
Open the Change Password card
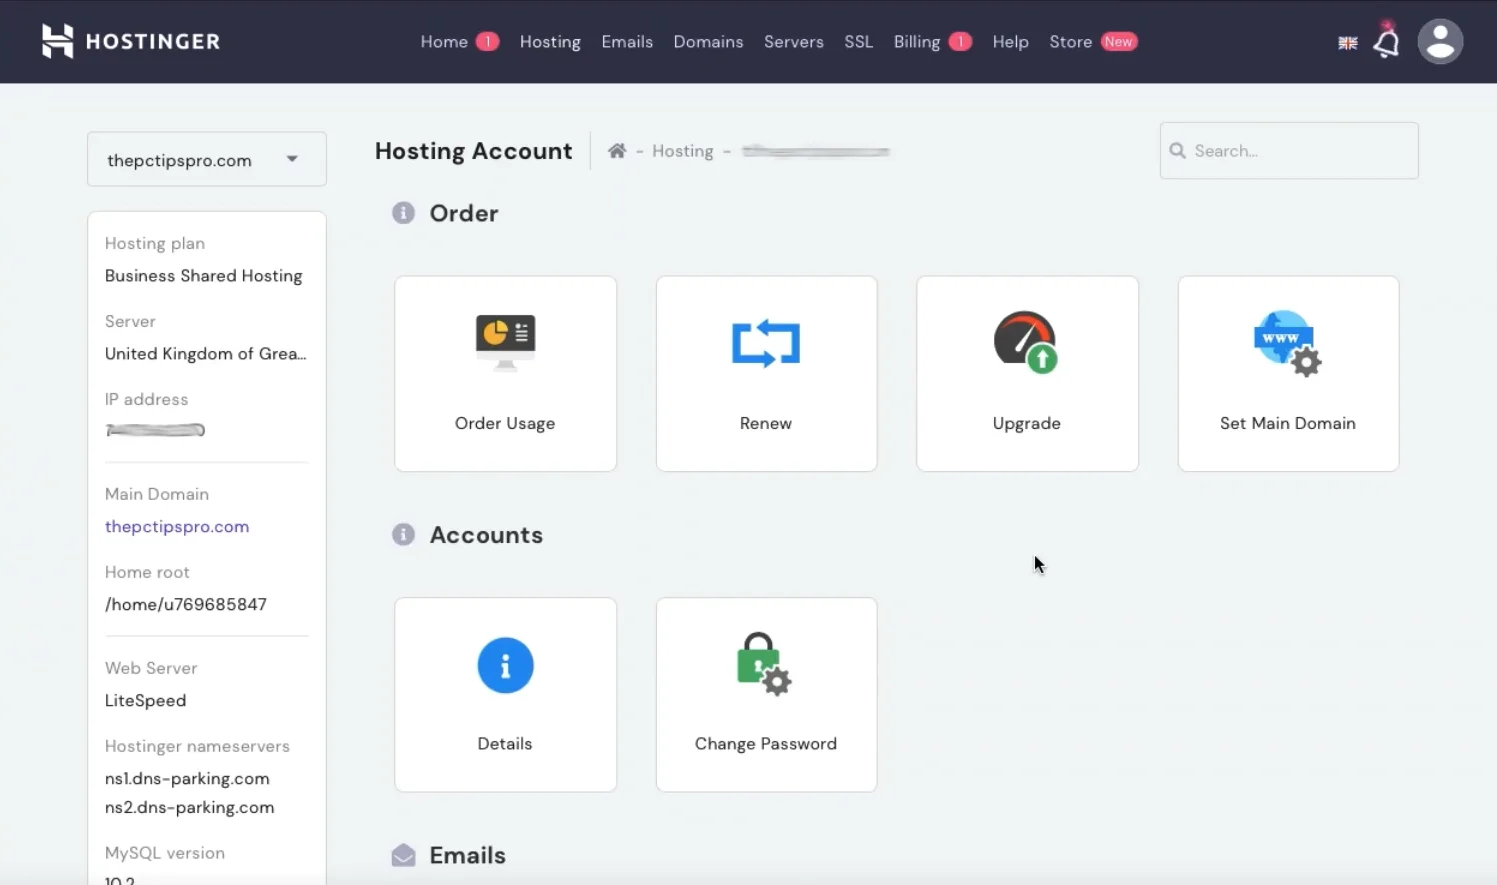click(x=766, y=695)
